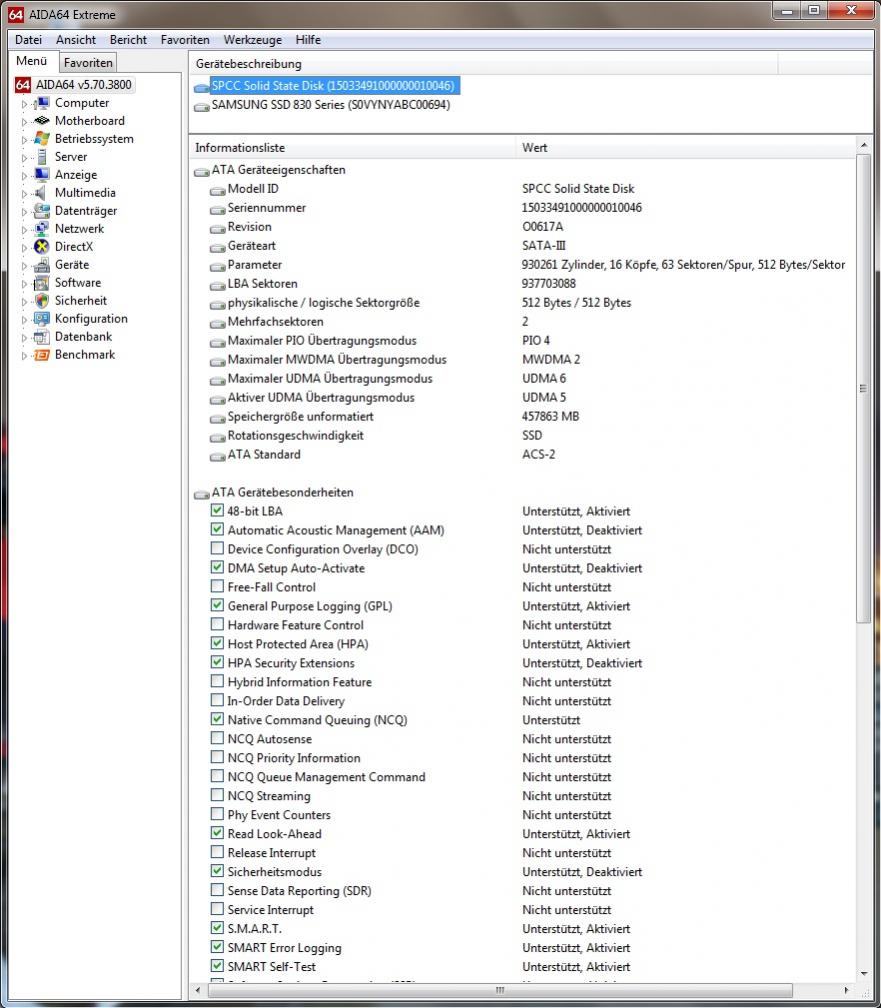The image size is (881, 1008).
Task: Click the Sicherheit shield icon
Action: [42, 301]
